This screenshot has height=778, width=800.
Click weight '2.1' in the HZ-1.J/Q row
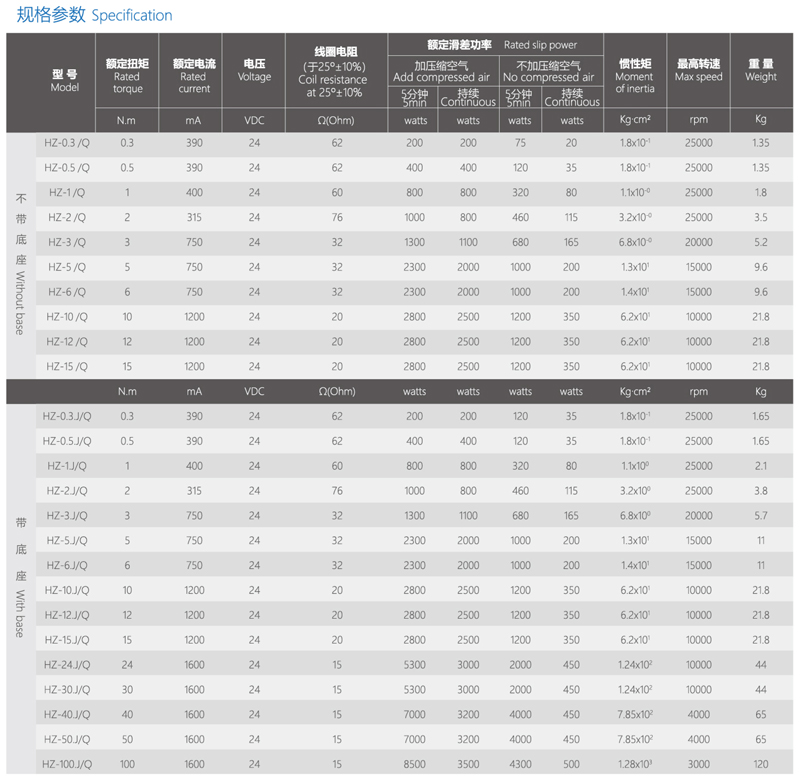761,466
